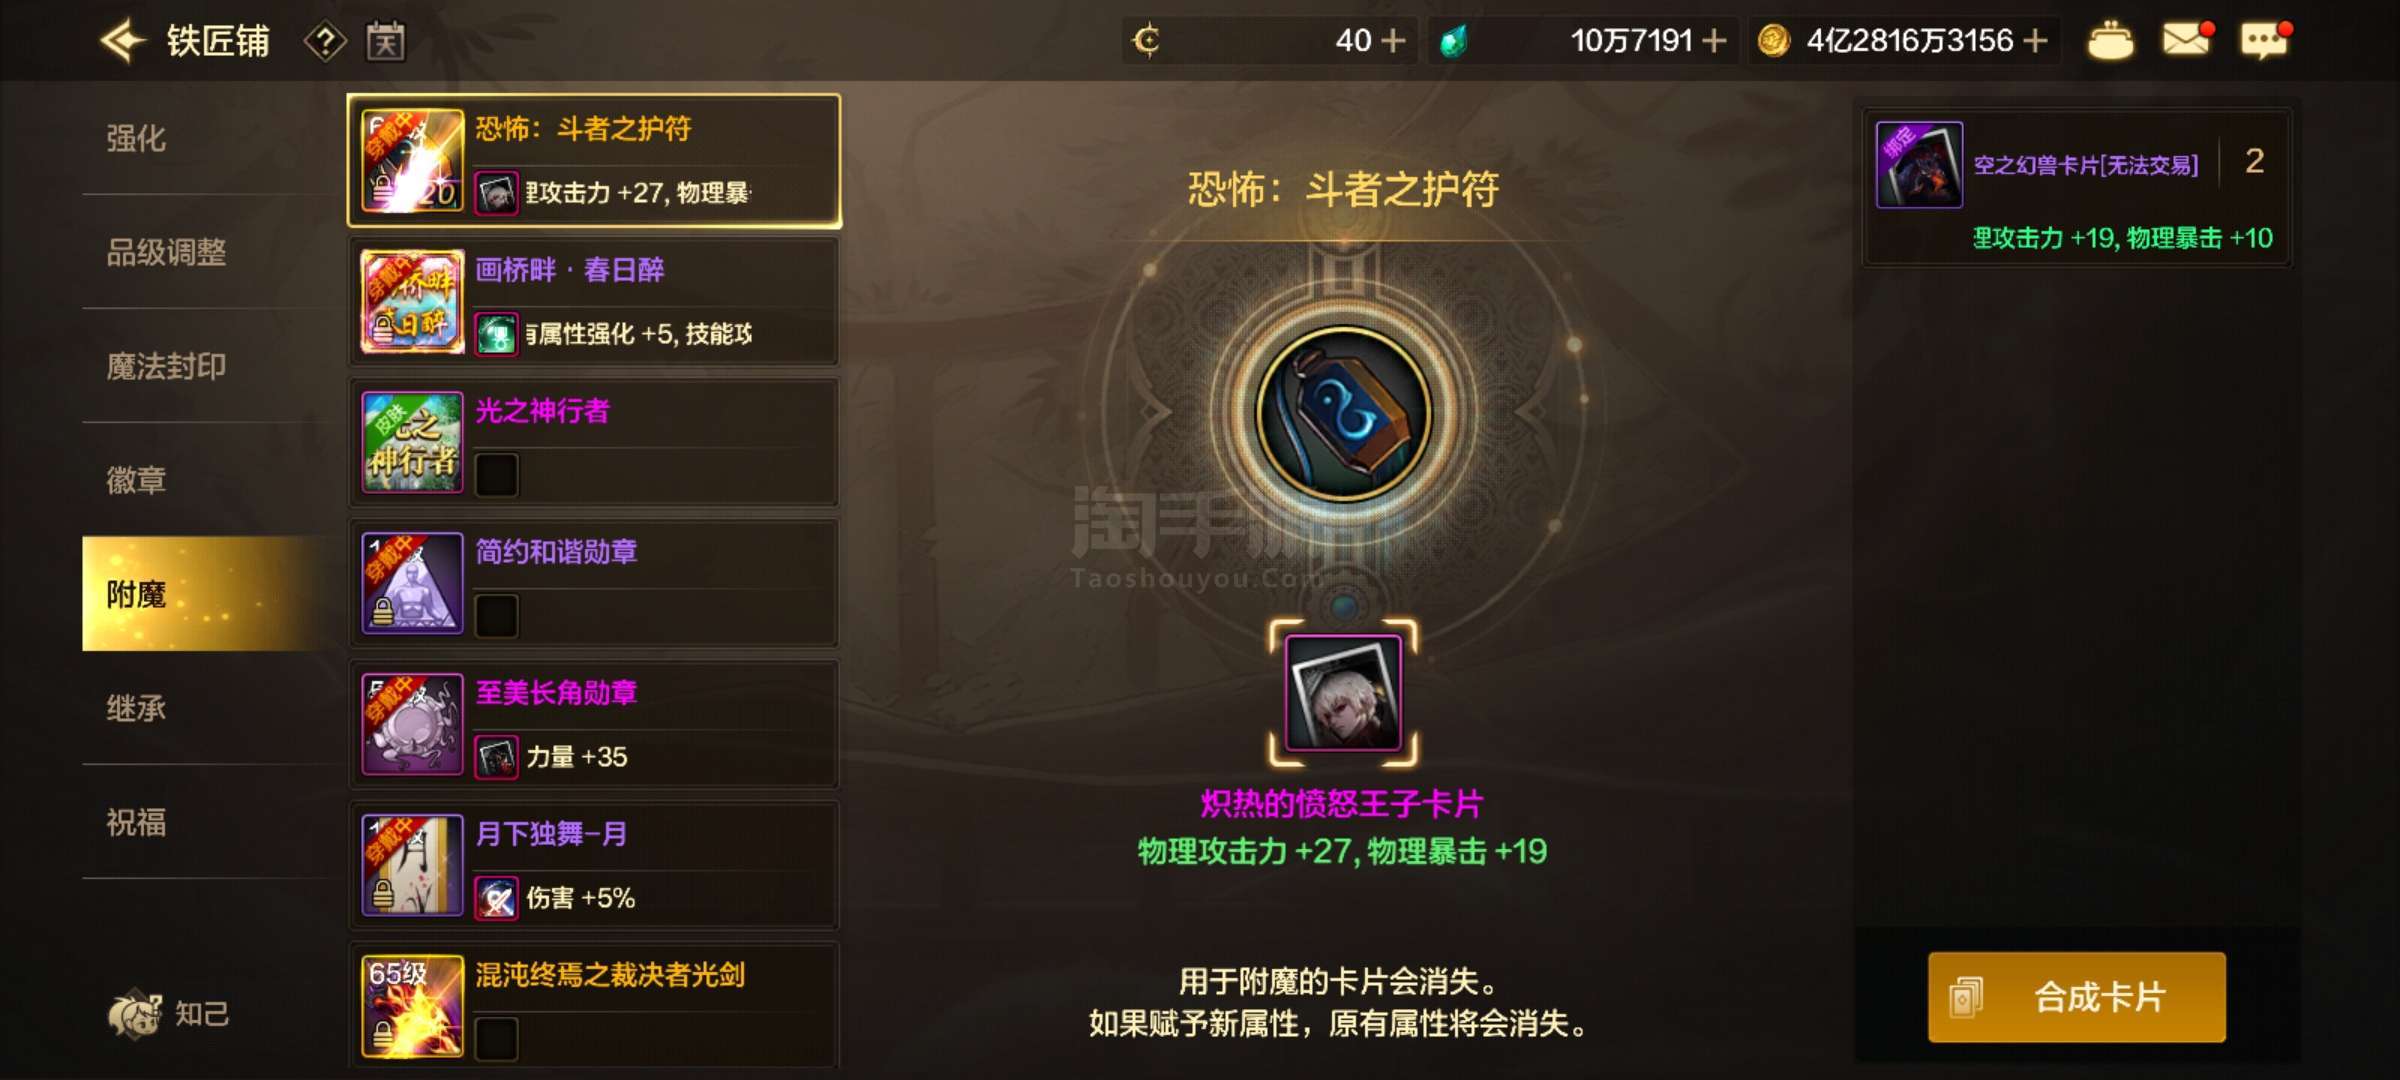Screen dimensions: 2400x1080
Task: Open the chat bubble icon
Action: [2265, 41]
